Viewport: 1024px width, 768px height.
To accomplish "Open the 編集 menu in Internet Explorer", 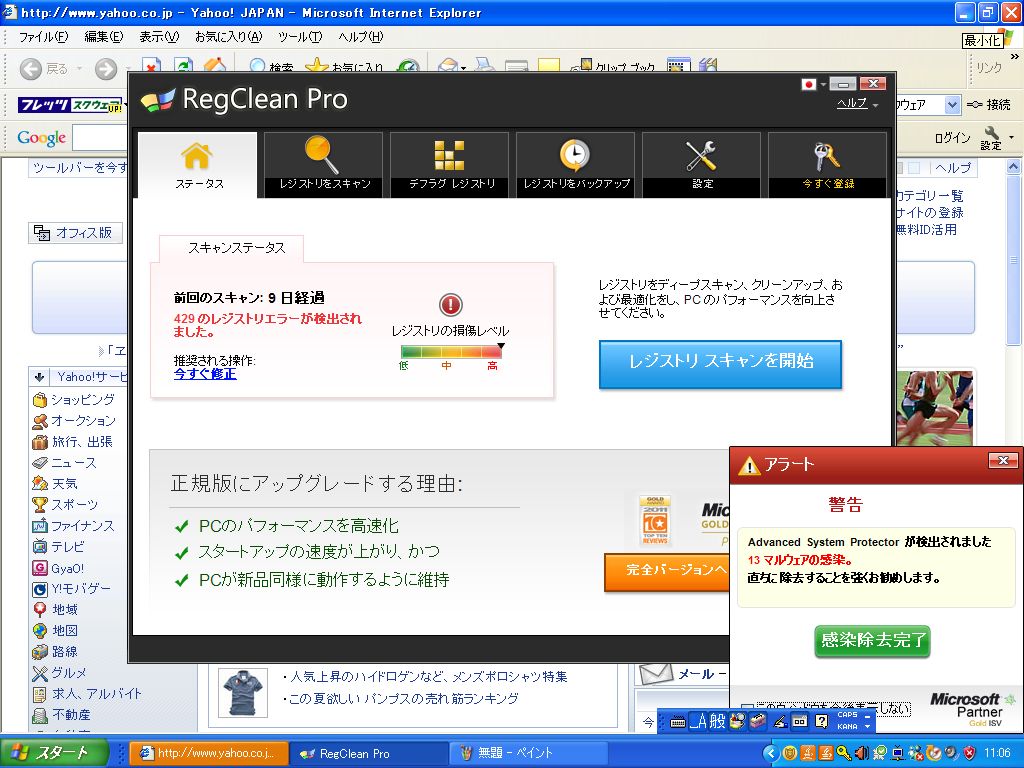I will pos(104,37).
